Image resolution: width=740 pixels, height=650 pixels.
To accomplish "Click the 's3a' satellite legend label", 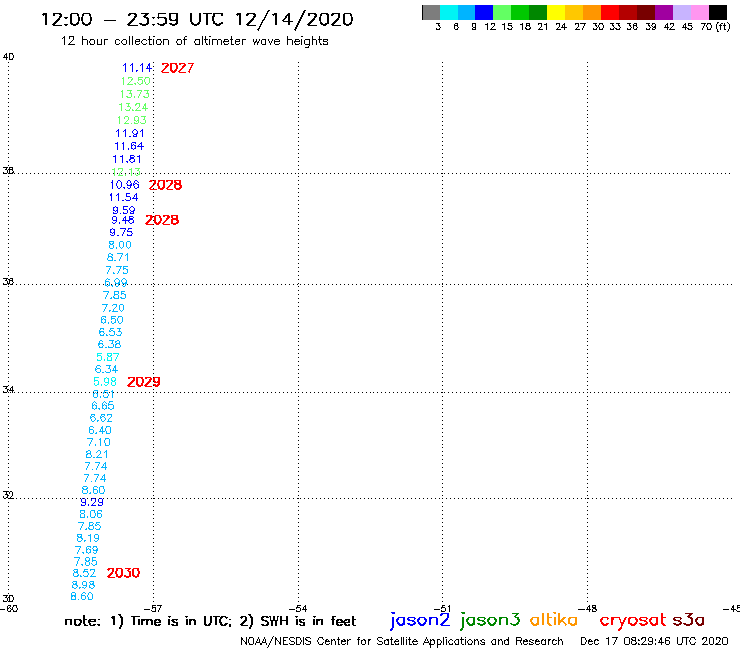I will [x=689, y=620].
